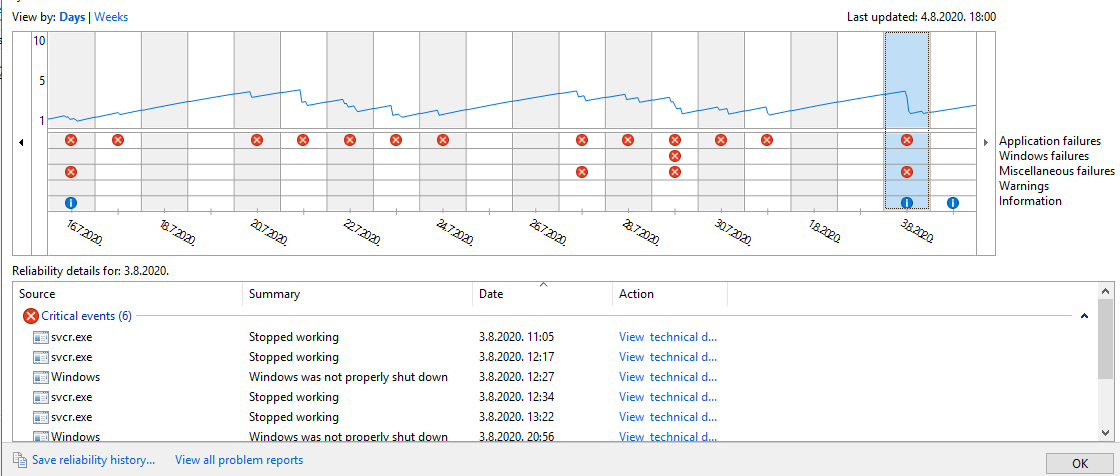Click the Save reliability history document icon
Viewport: 1120px width, 476px height.
click(19, 461)
